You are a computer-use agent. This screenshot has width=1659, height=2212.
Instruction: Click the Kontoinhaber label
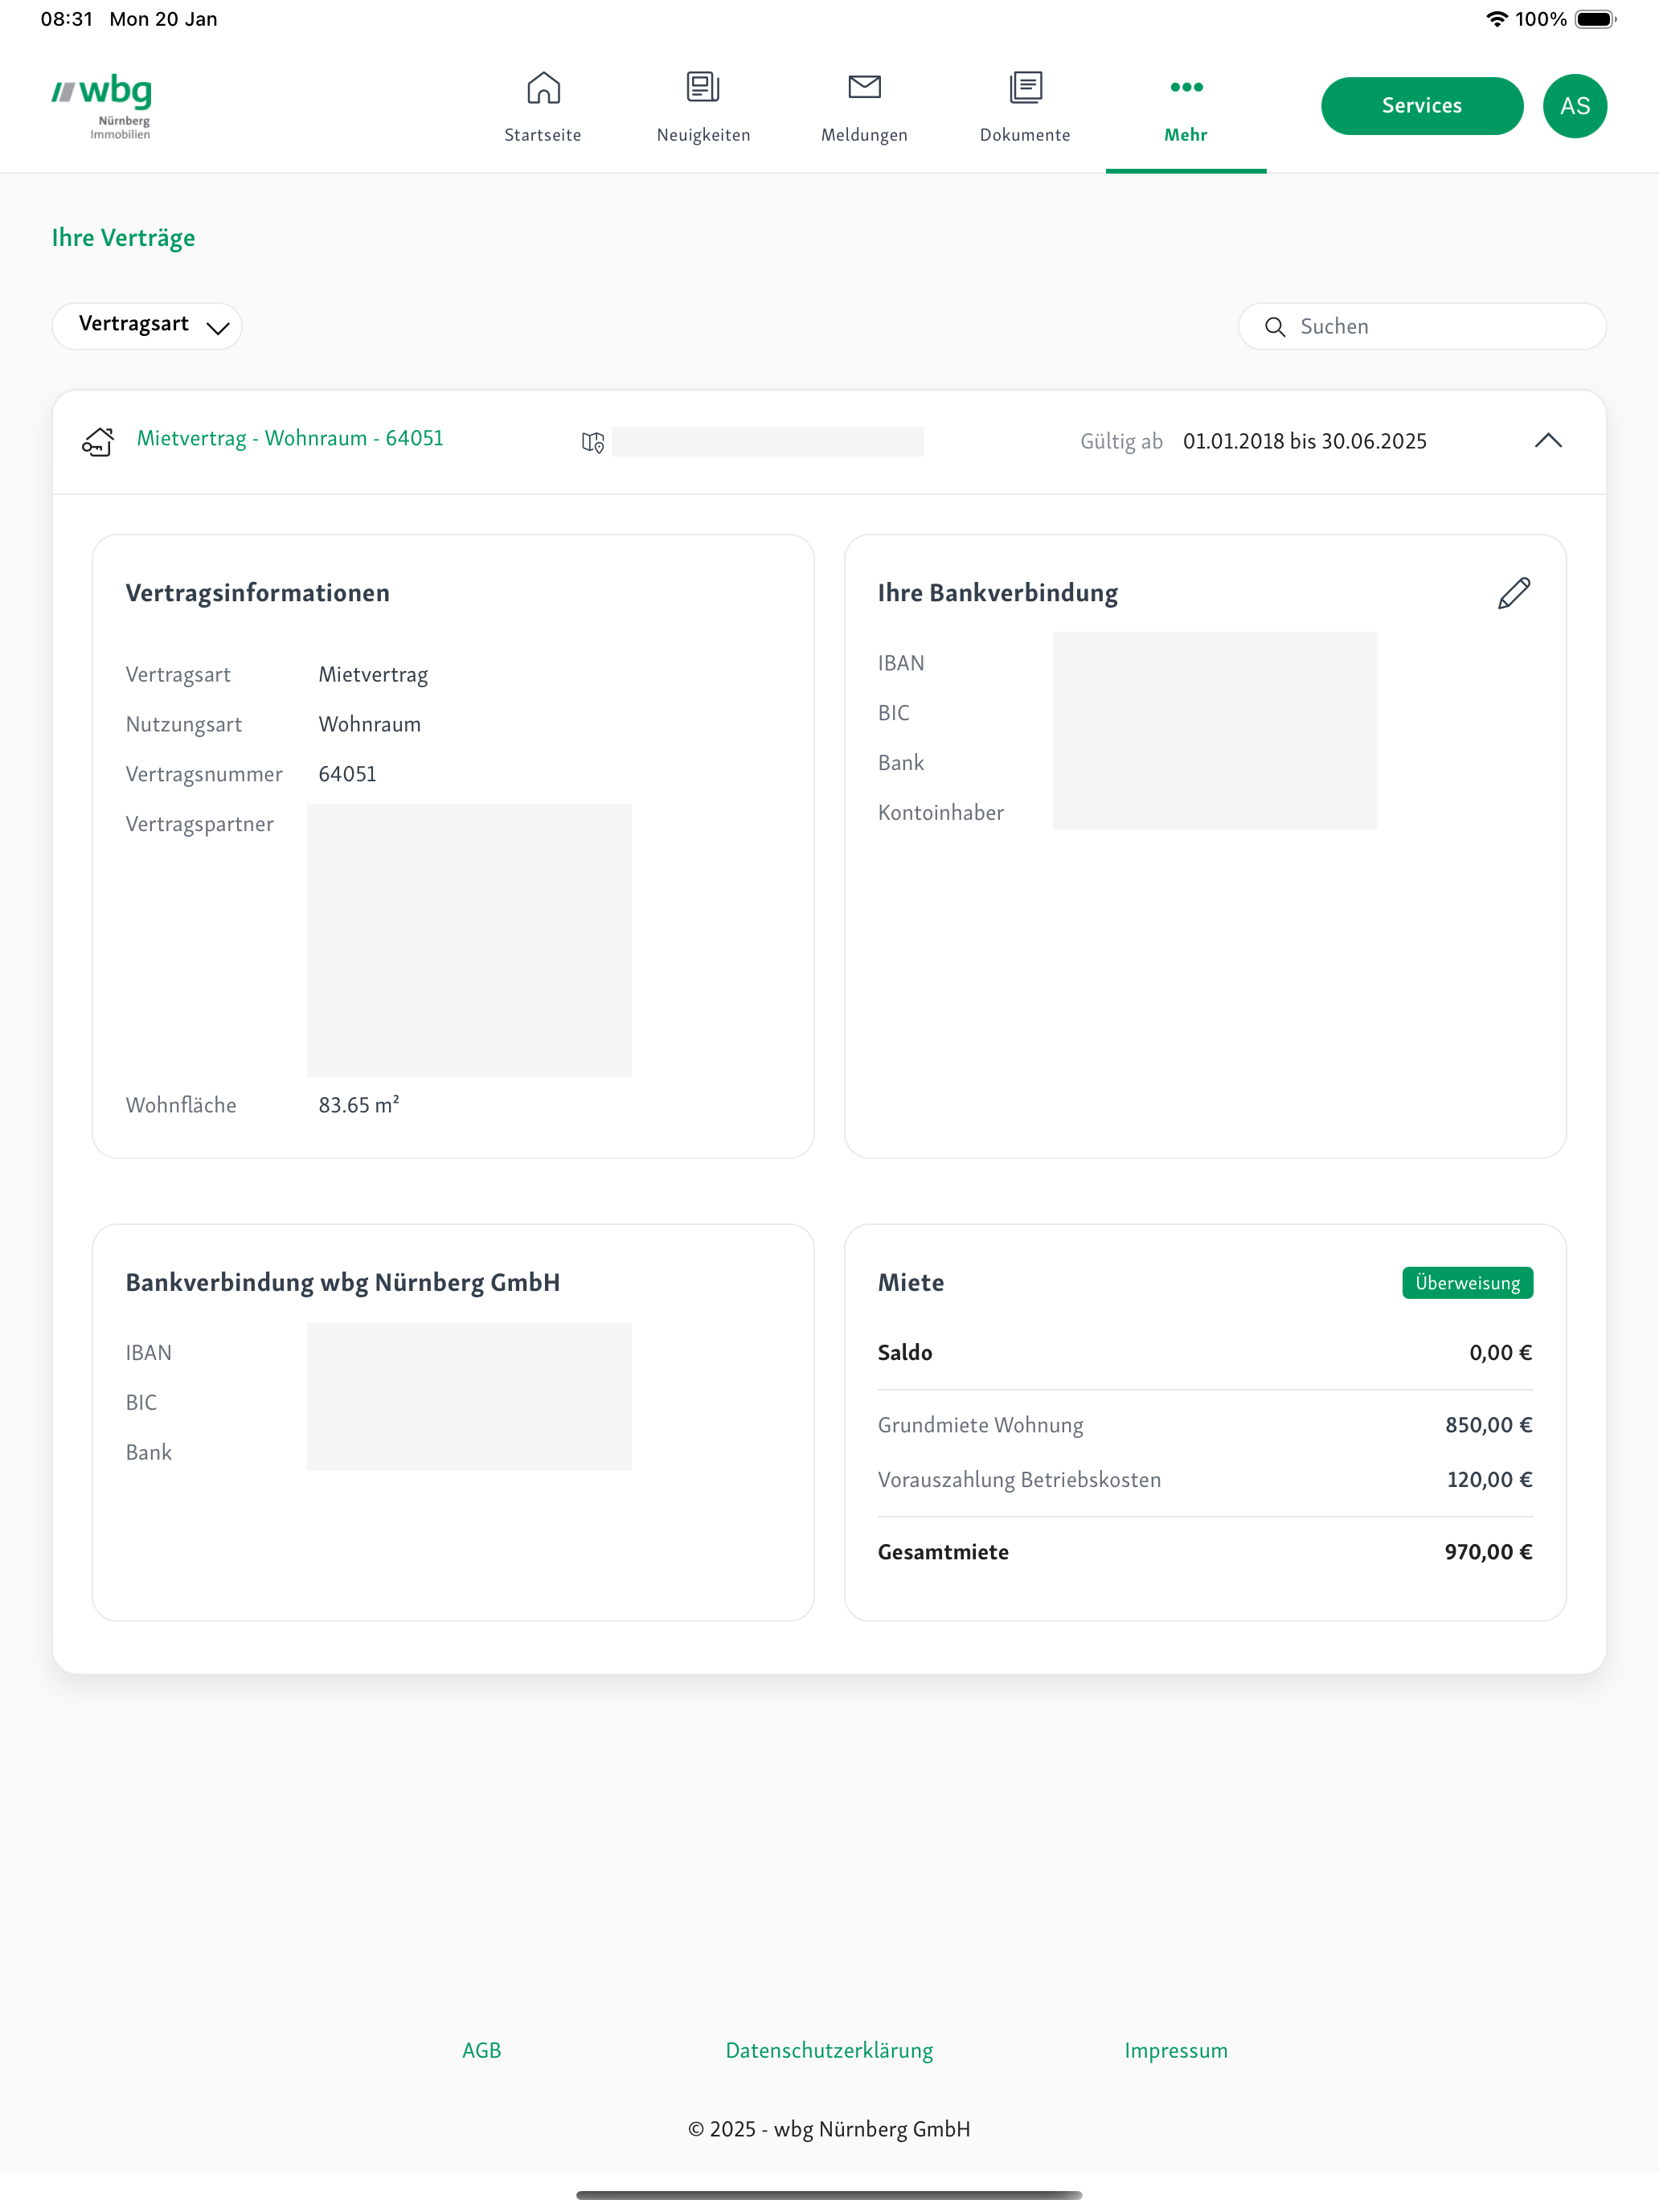pos(941,813)
